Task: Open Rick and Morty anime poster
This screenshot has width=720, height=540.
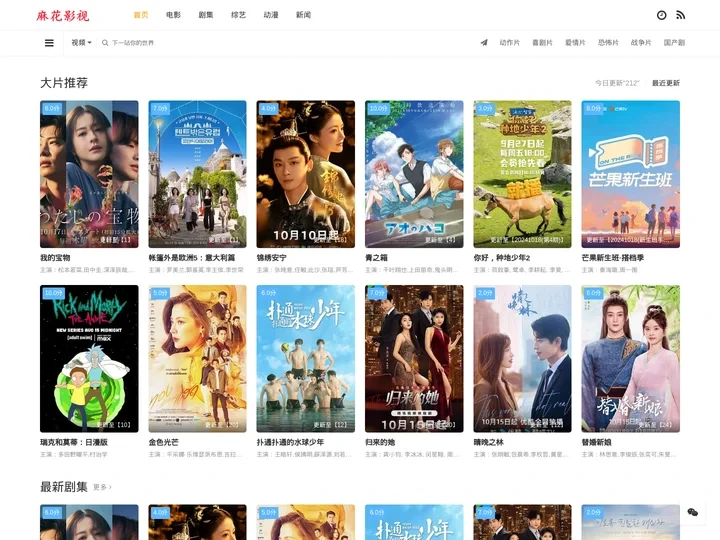Action: (x=89, y=359)
